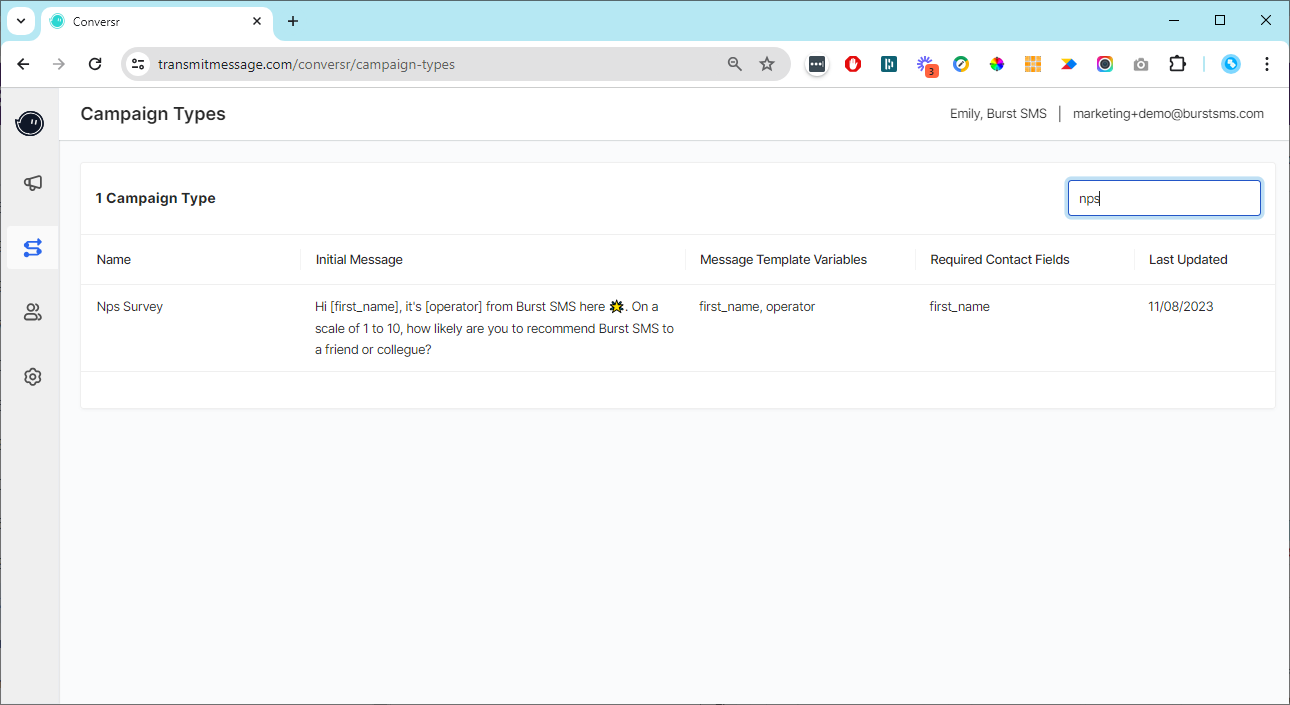The image size is (1290, 705).
Task: Close the Conversr tab
Action: pos(257,21)
